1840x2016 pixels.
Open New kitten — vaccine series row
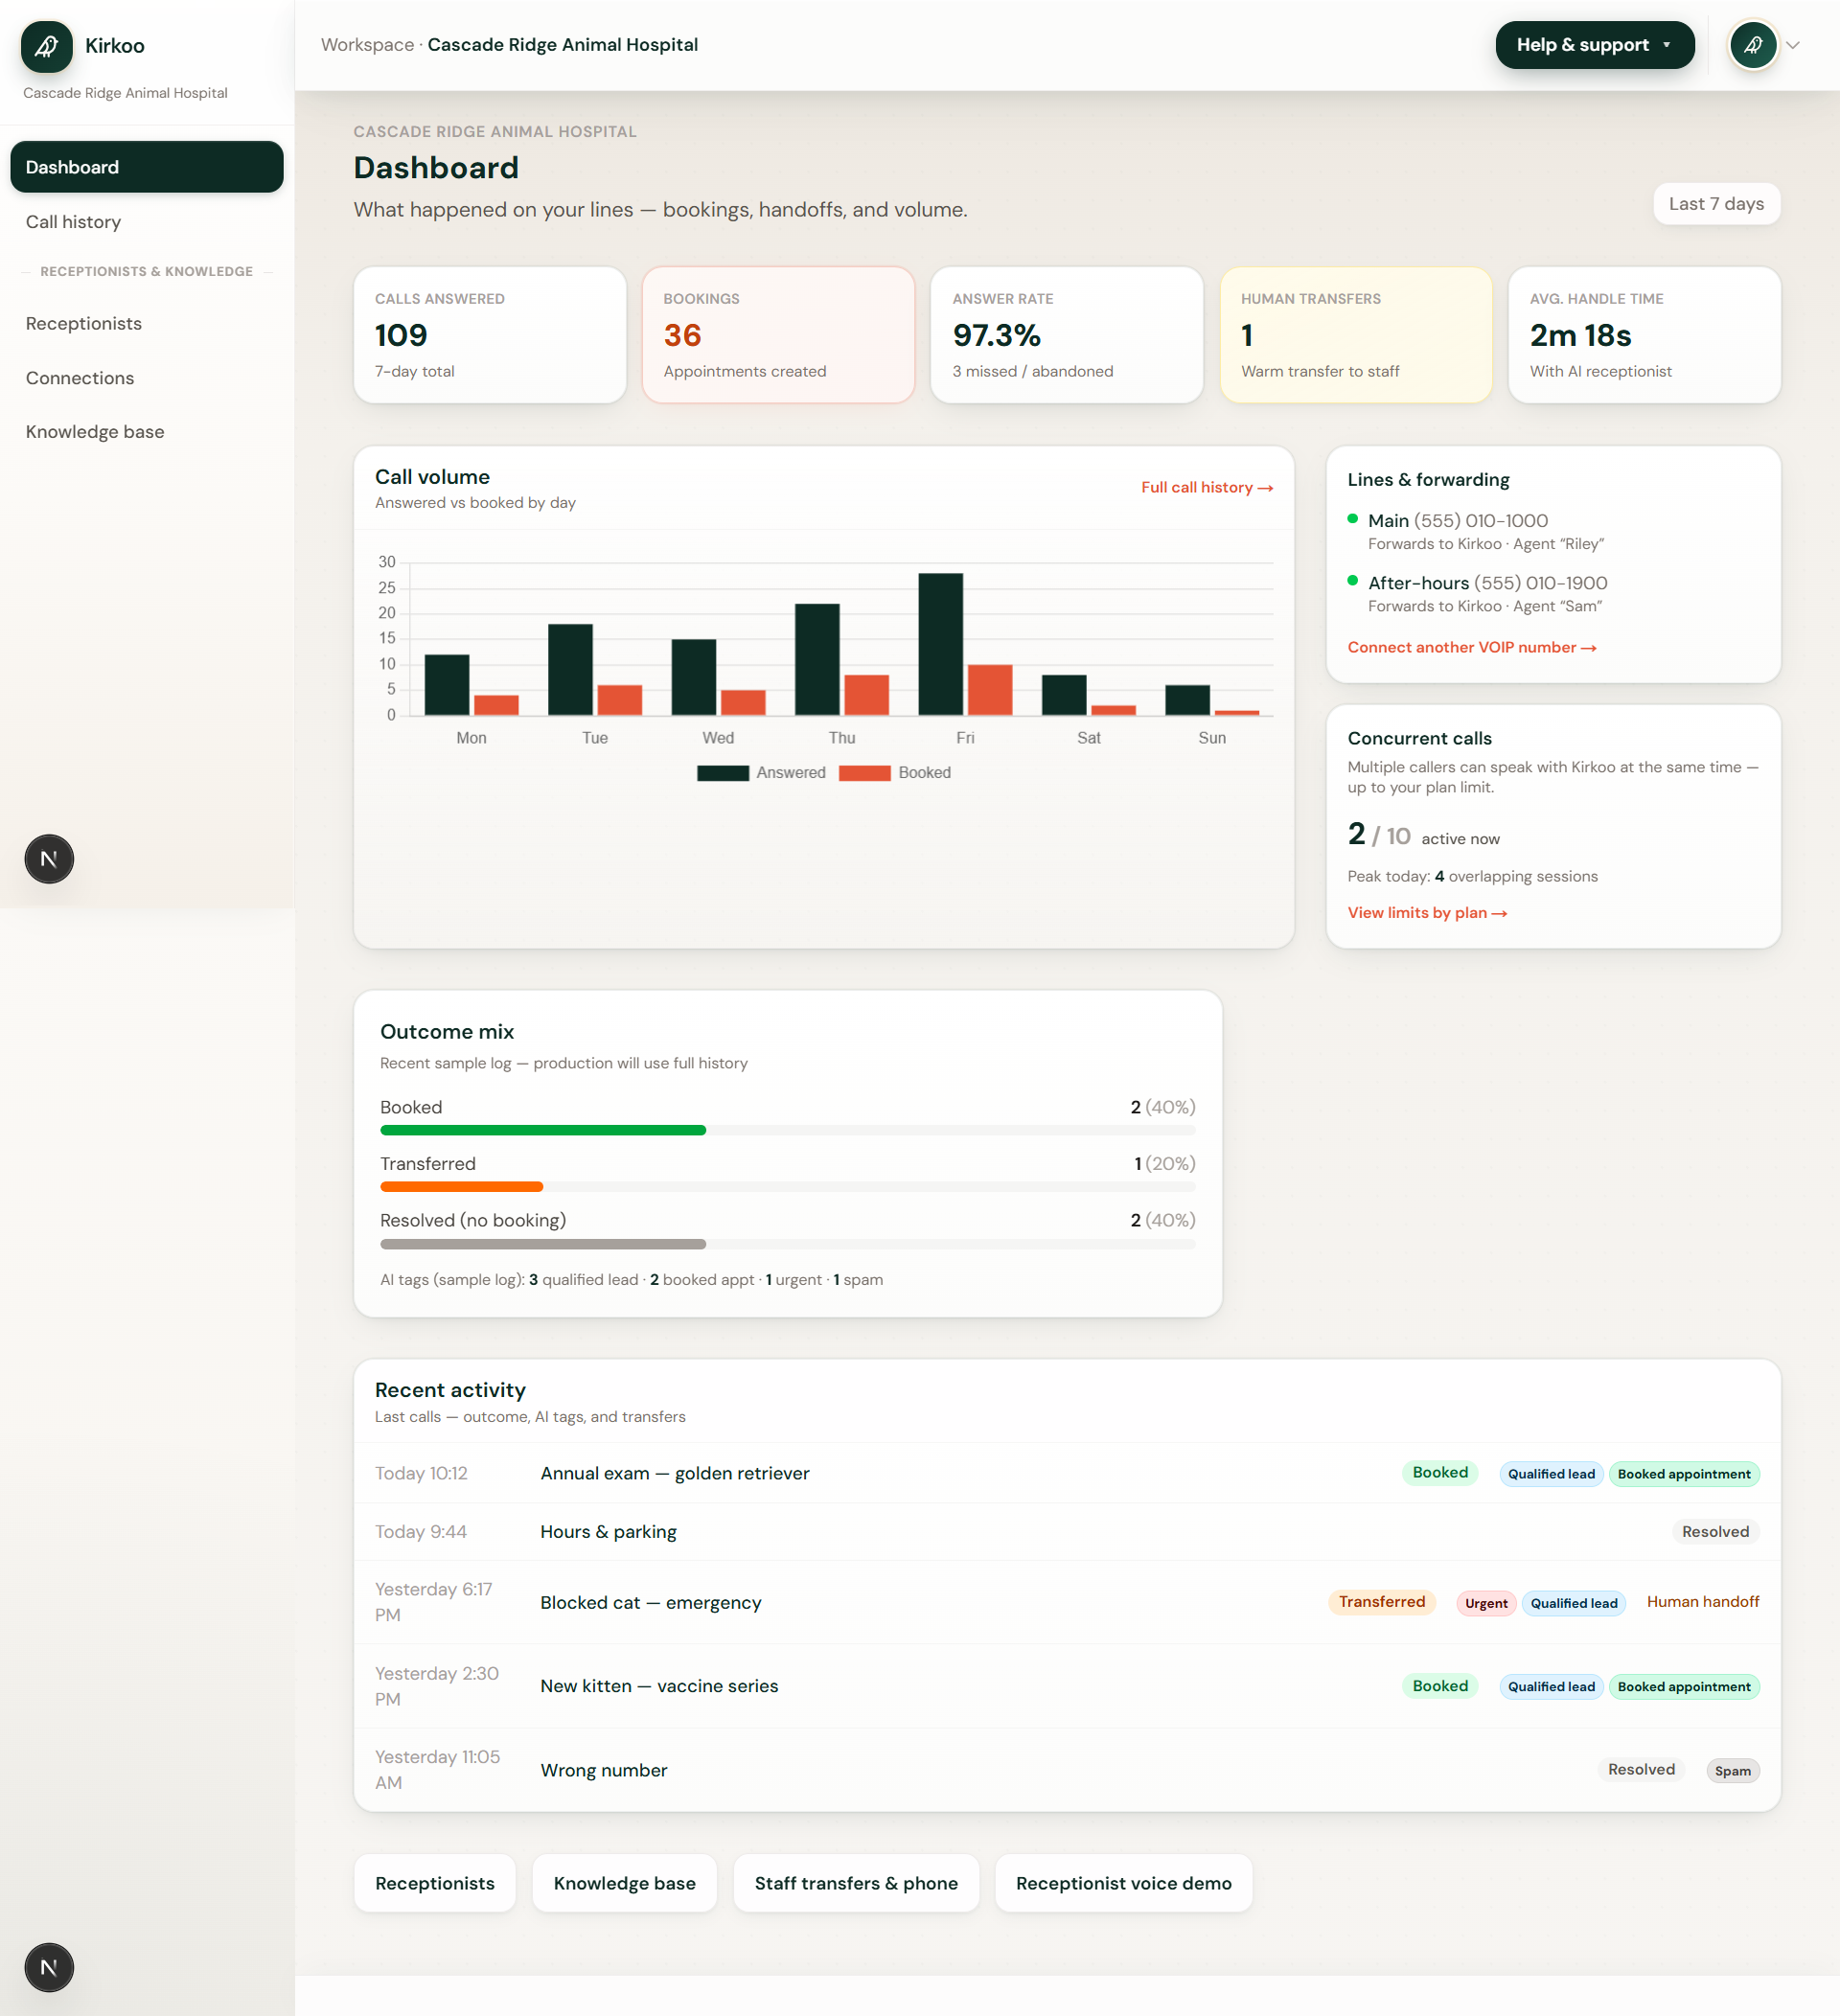pos(1067,1687)
